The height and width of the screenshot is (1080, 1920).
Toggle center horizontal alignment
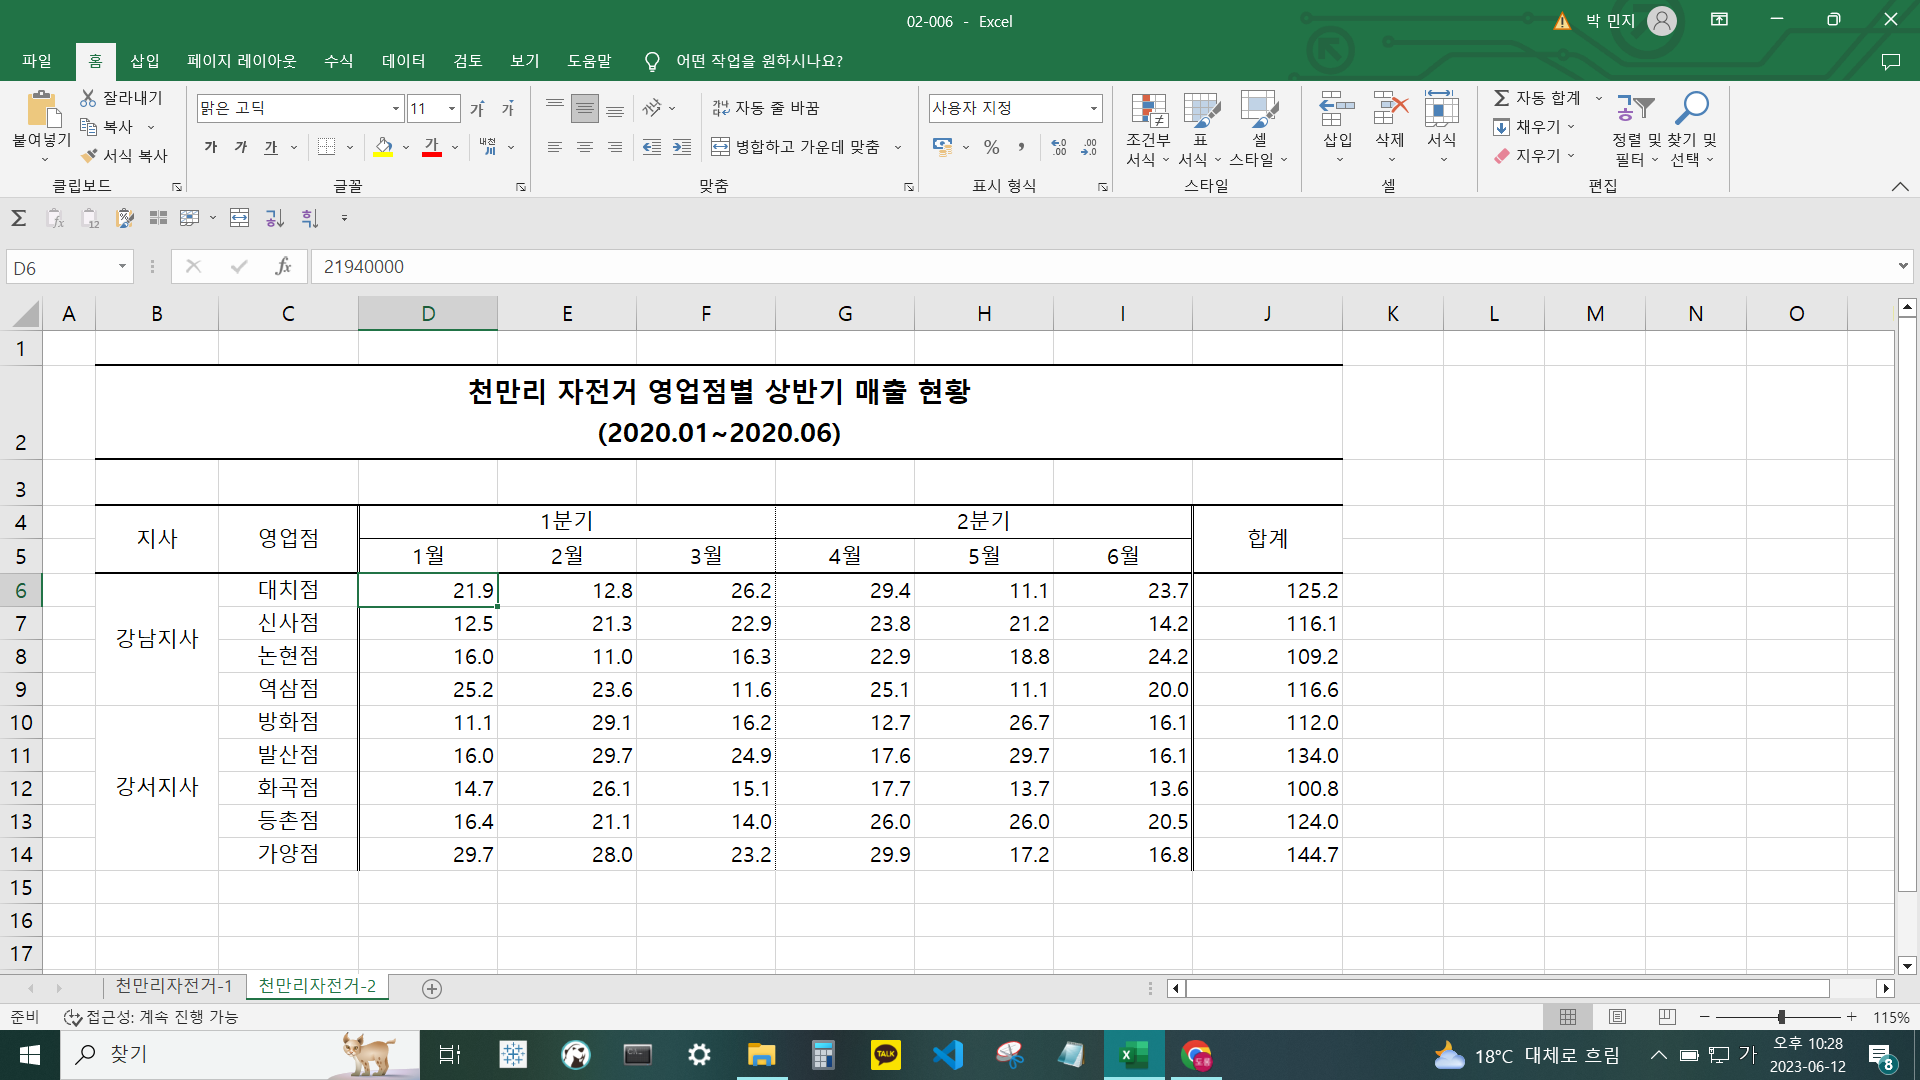coord(585,147)
